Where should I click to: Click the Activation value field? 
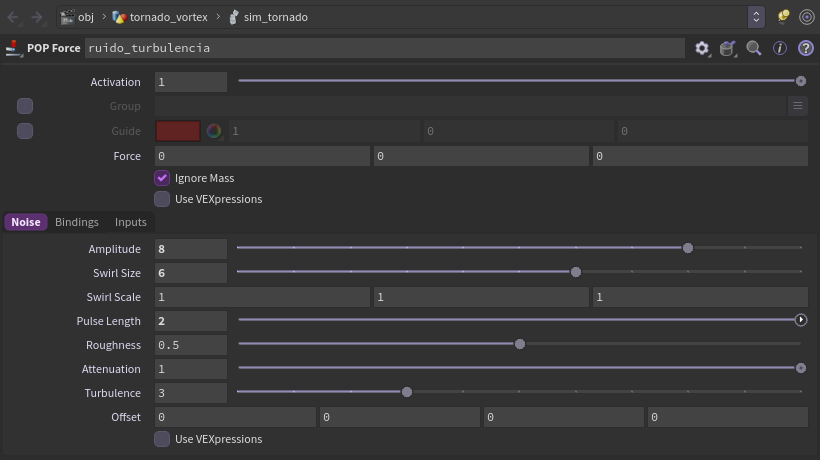tap(191, 82)
